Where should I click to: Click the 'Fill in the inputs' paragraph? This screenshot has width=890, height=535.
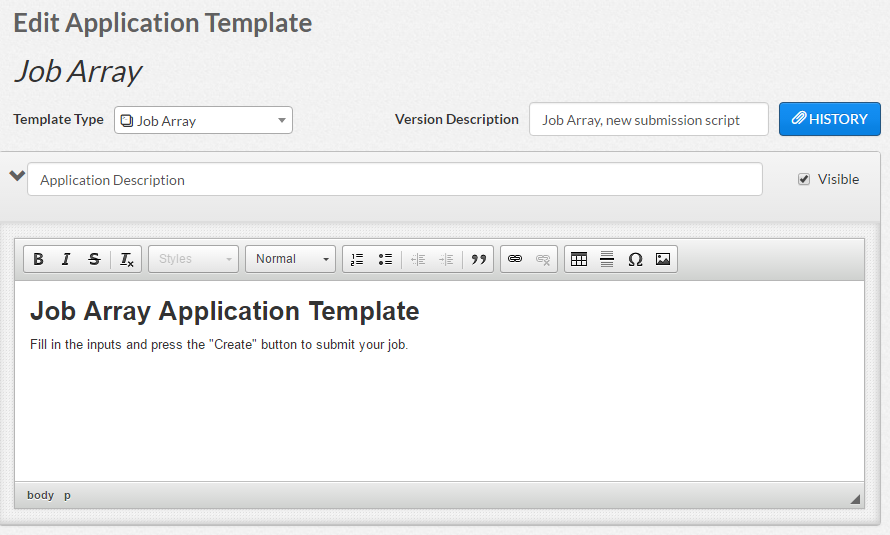[x=219, y=344]
